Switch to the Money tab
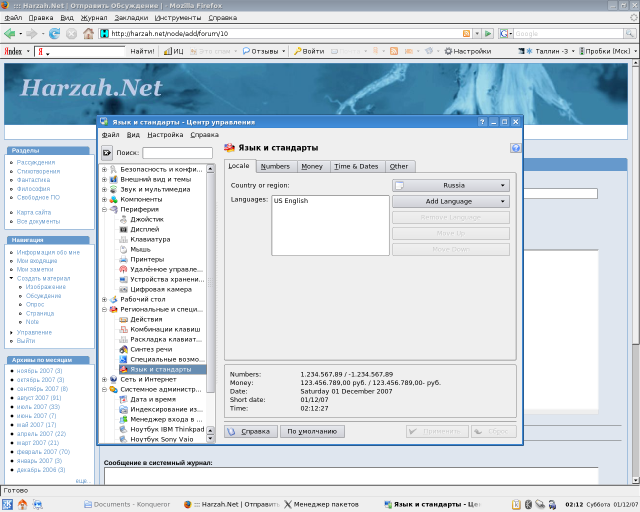This screenshot has height=512, width=640. pos(312,166)
